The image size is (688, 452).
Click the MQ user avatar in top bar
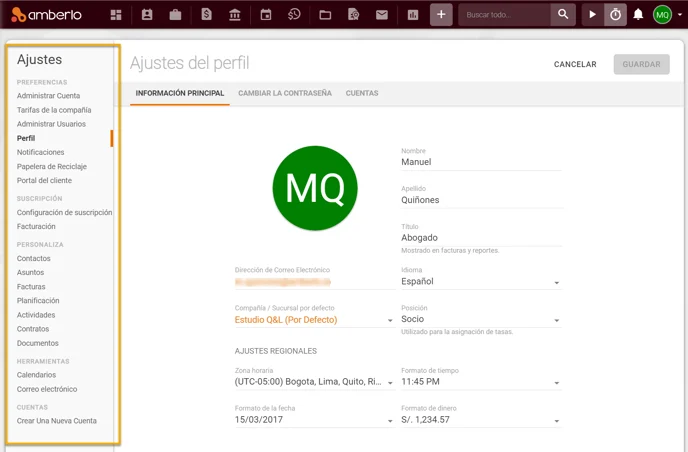[662, 15]
